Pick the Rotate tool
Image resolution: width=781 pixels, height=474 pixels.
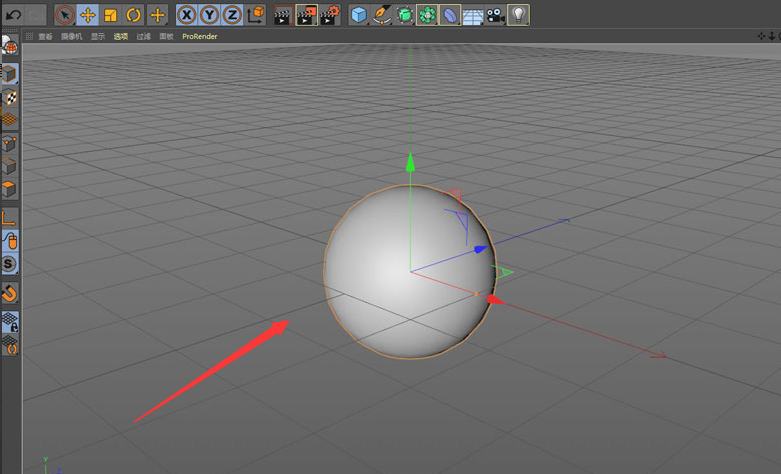point(133,15)
